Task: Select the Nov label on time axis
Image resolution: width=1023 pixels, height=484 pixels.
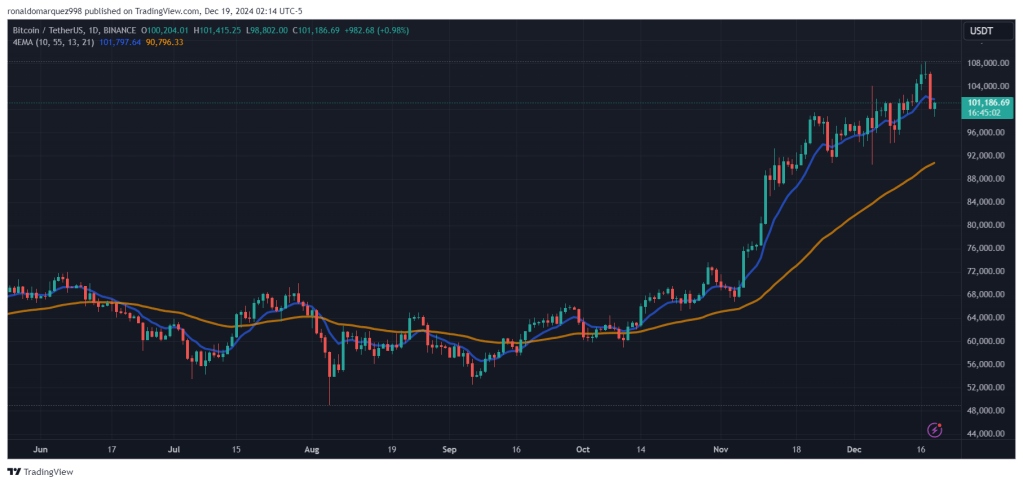Action: 720,450
